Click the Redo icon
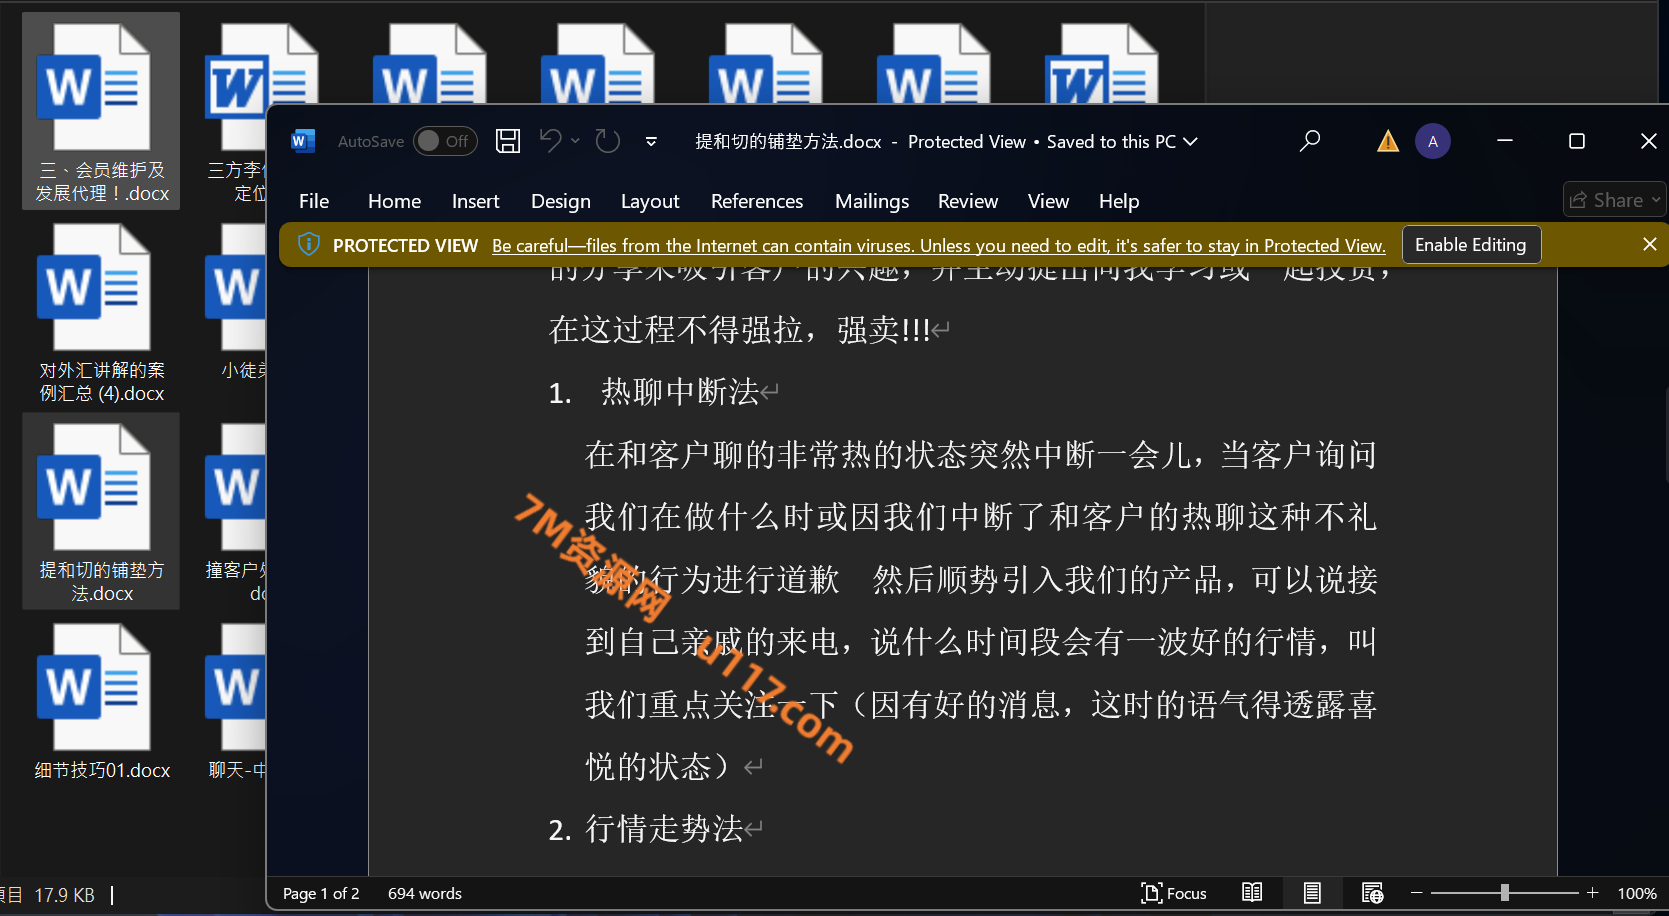 (608, 141)
